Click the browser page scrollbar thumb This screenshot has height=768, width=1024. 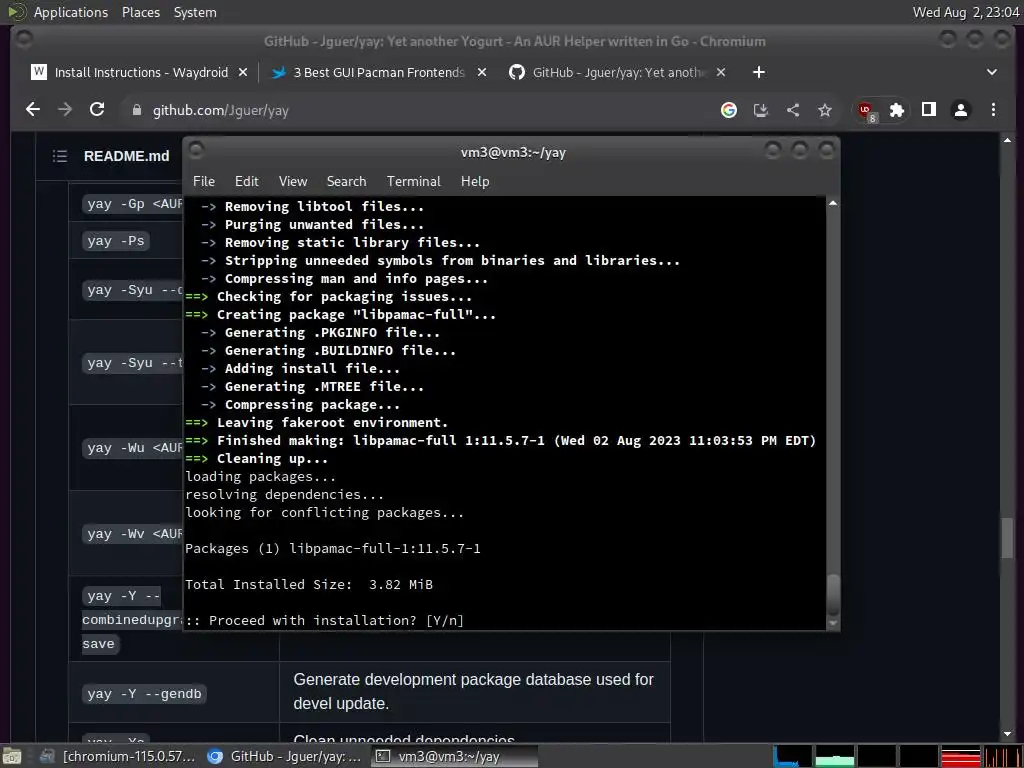coord(1007,537)
